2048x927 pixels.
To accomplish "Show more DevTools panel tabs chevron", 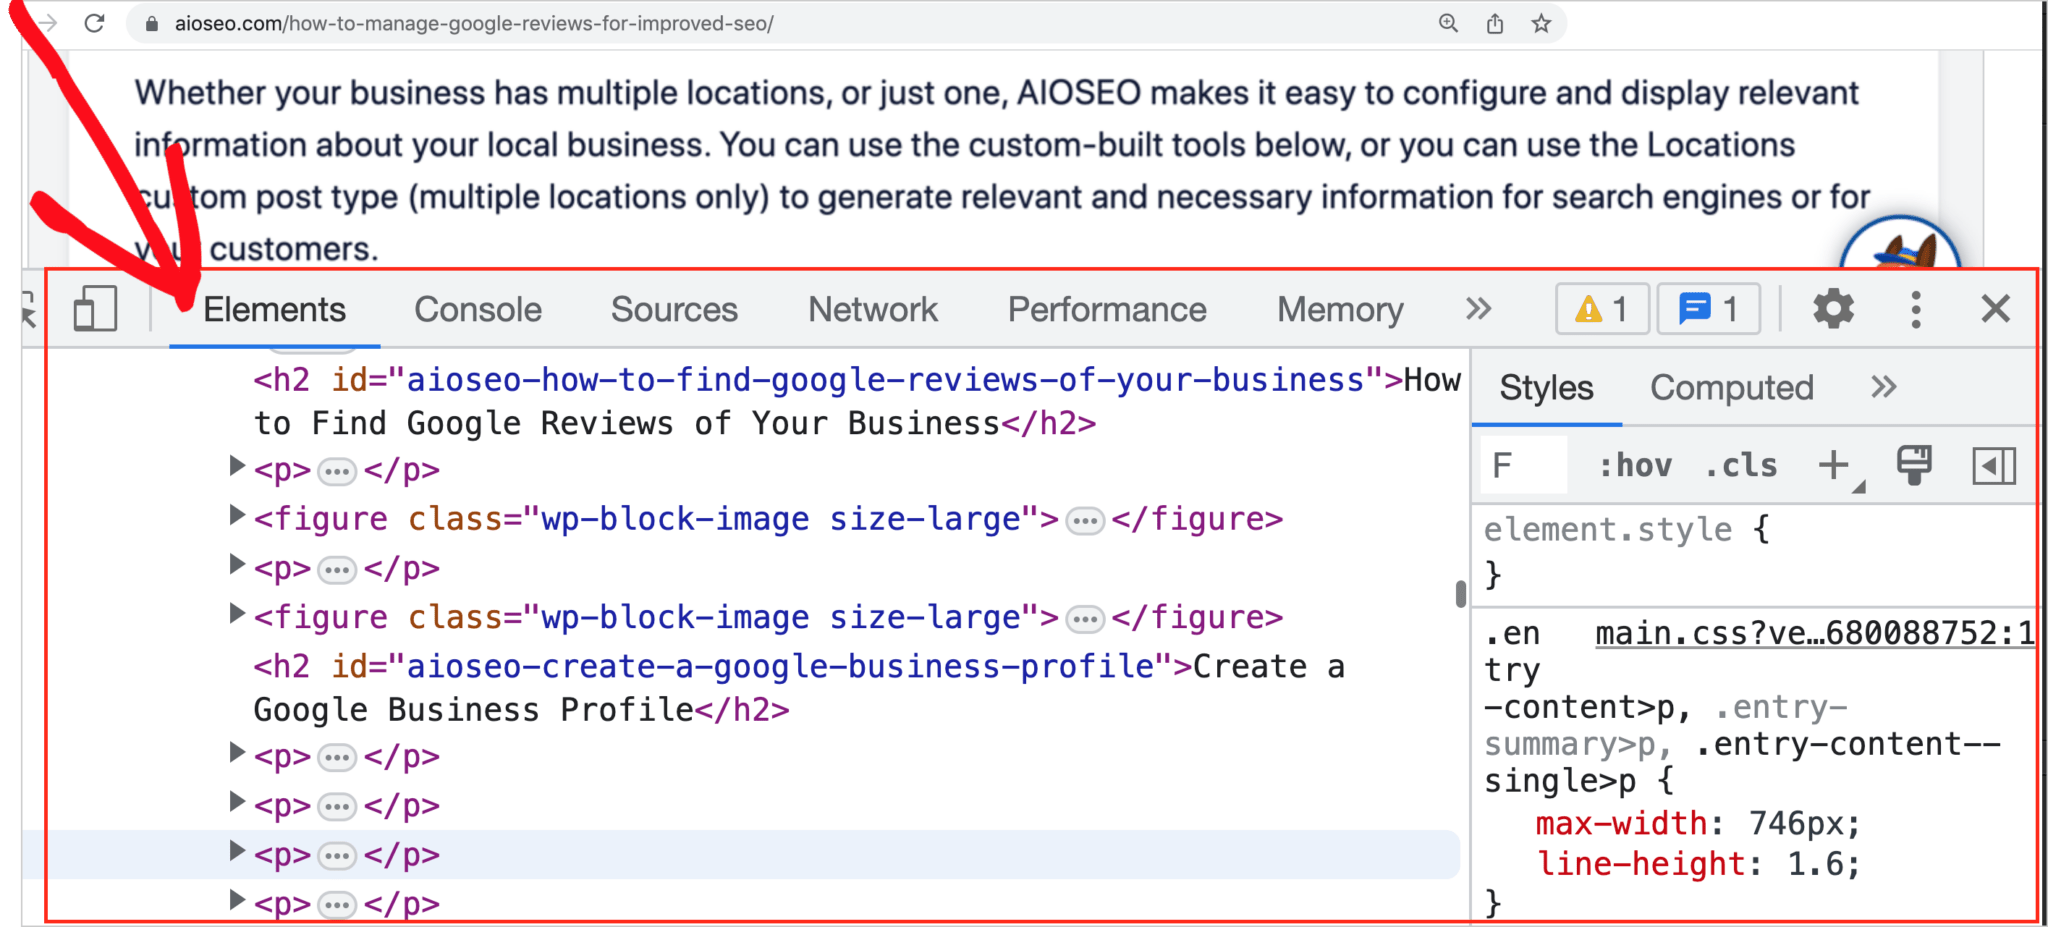I will point(1478,309).
